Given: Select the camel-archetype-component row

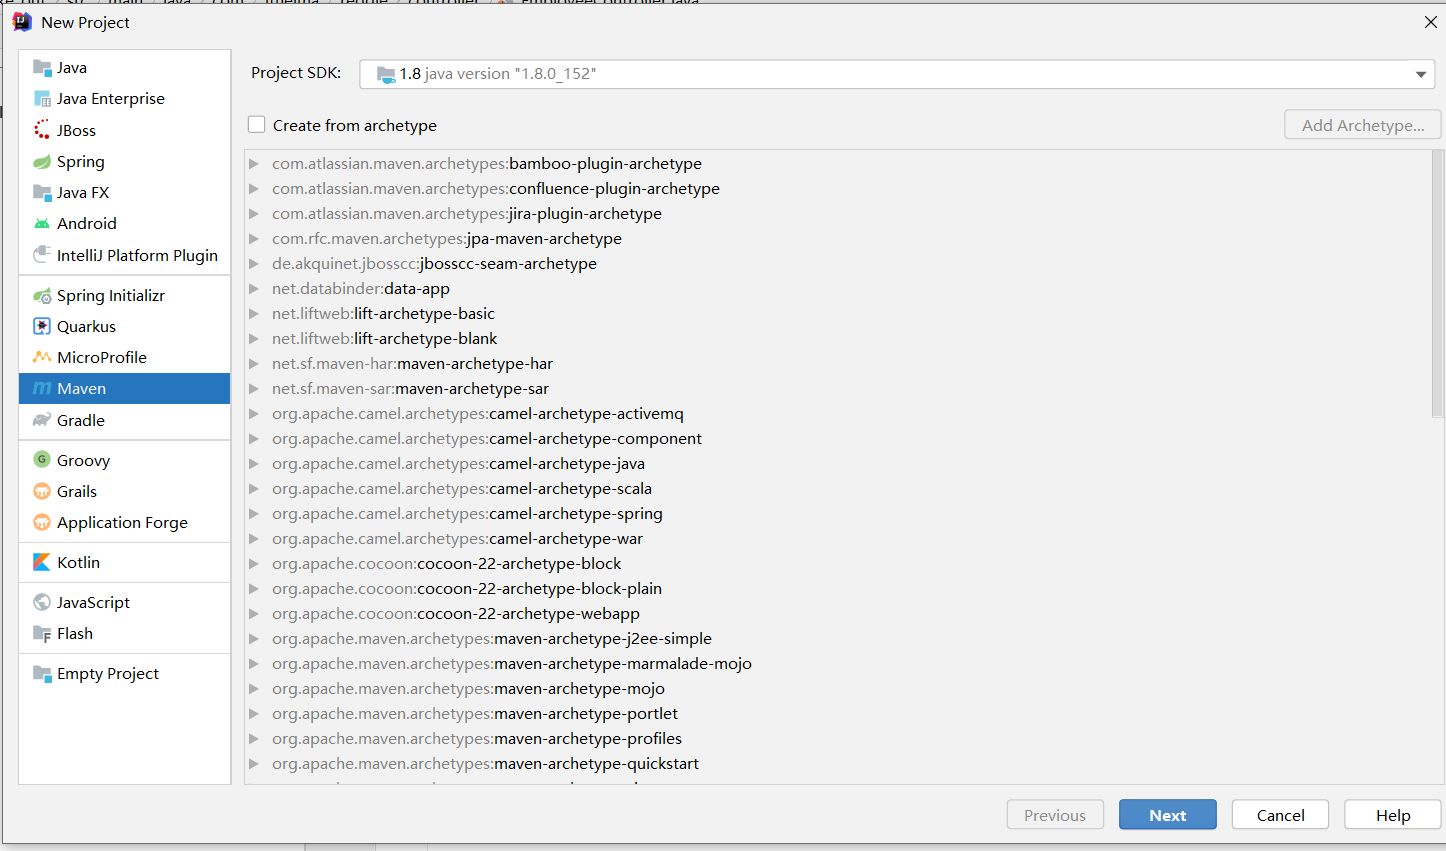Looking at the screenshot, I should click(838, 439).
